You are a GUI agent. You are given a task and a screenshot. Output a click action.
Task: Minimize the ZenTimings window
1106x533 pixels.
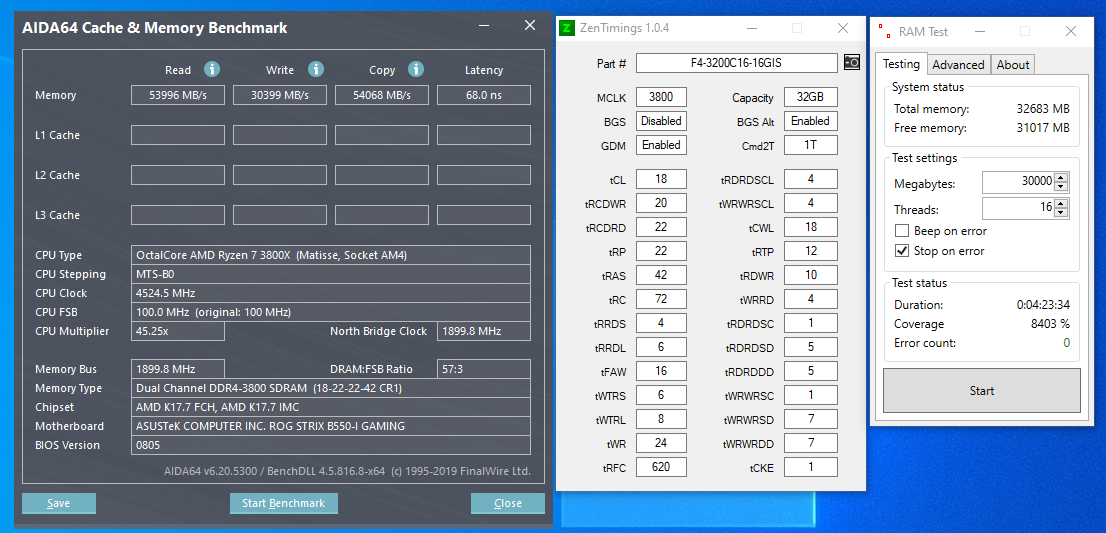[753, 28]
